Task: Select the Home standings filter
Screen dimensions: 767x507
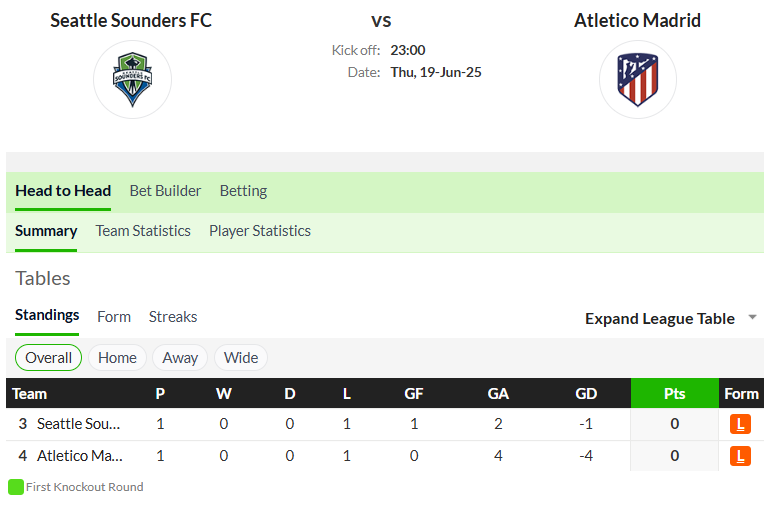Action: pyautogui.click(x=117, y=358)
